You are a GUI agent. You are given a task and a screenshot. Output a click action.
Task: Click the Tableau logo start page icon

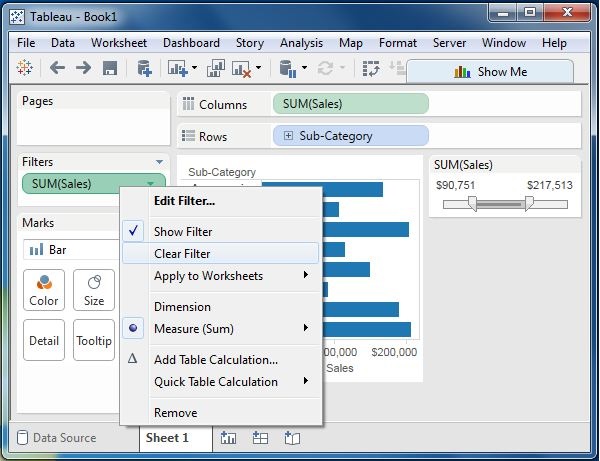click(x=26, y=68)
